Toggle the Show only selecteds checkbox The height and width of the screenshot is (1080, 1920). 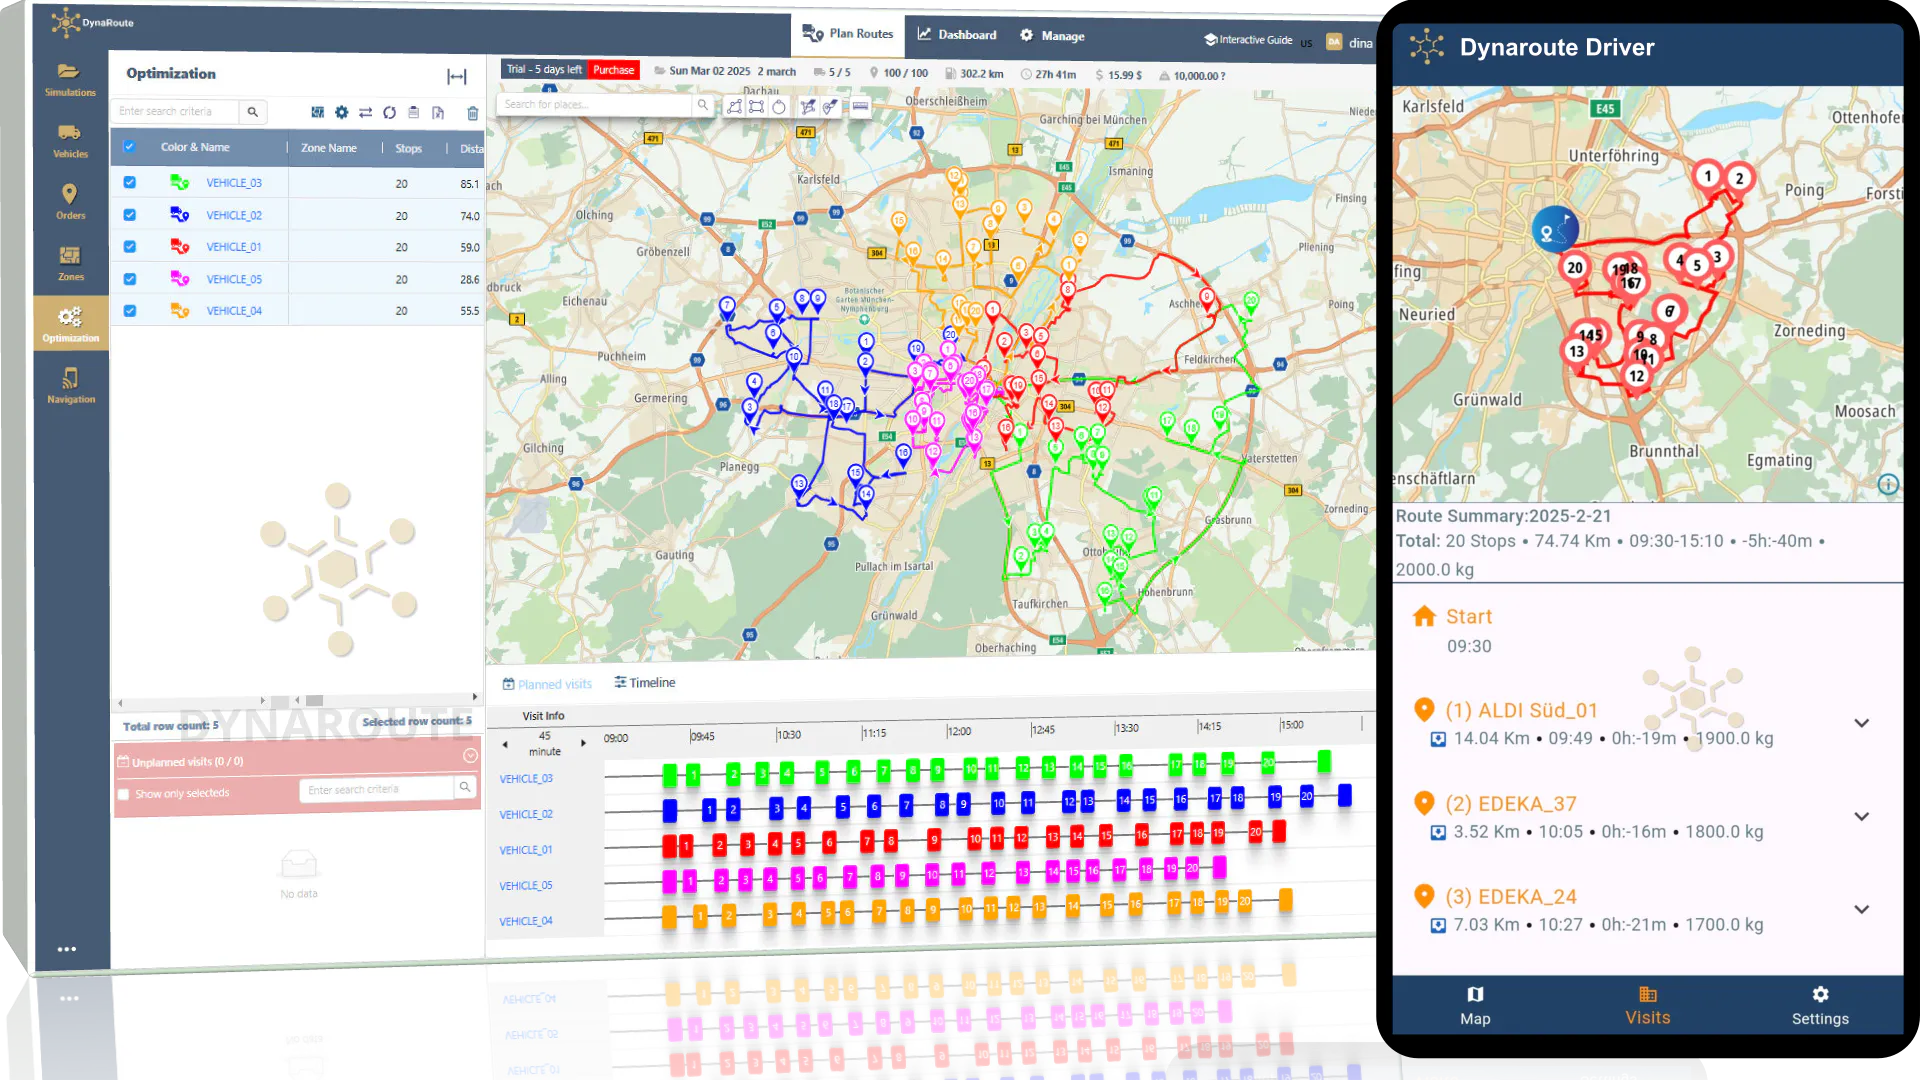point(124,794)
